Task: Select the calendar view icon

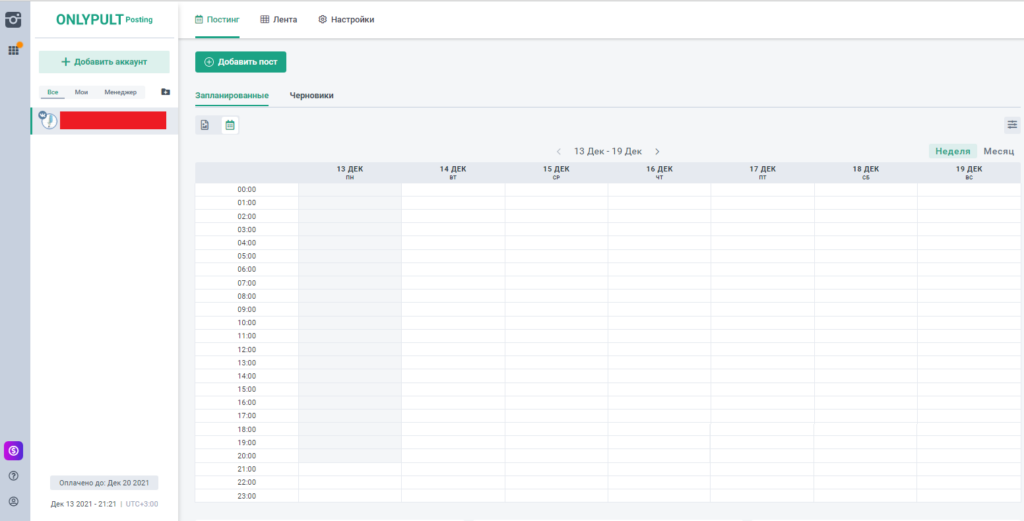Action: (x=230, y=125)
